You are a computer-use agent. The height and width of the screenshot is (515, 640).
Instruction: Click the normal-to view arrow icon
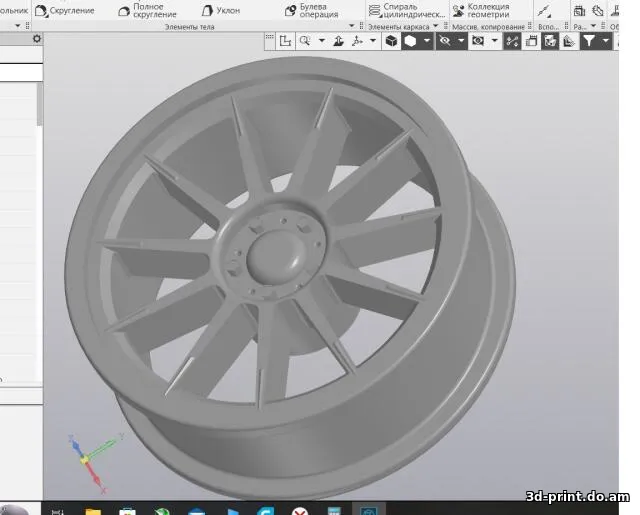[x=338, y=41]
